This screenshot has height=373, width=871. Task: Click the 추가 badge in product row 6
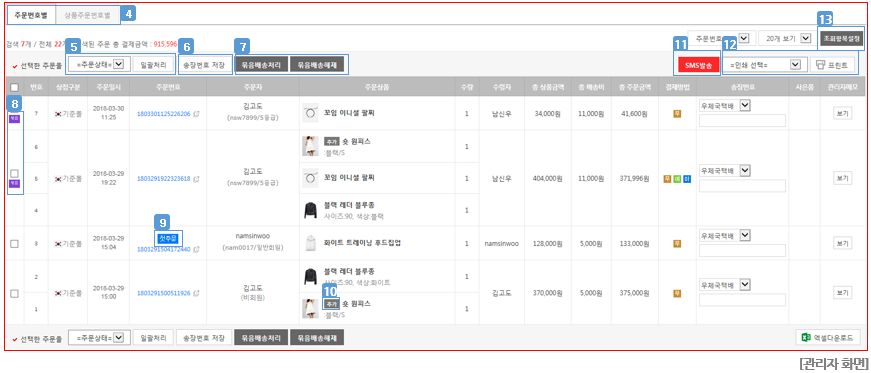(331, 142)
